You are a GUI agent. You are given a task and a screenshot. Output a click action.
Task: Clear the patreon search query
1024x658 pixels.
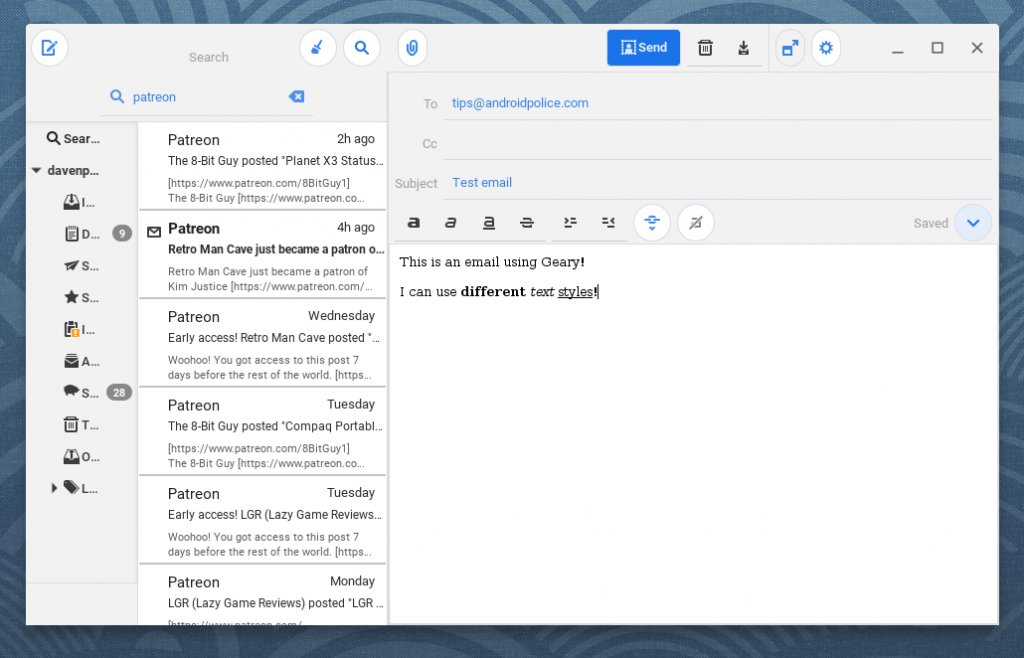[296, 96]
